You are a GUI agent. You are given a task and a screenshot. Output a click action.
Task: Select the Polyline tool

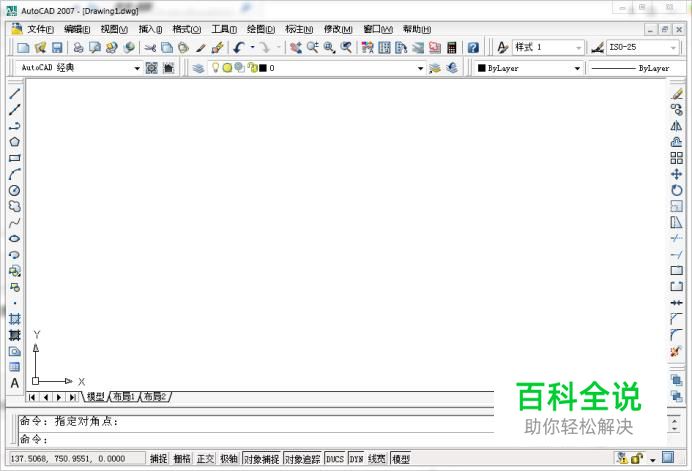coord(15,126)
